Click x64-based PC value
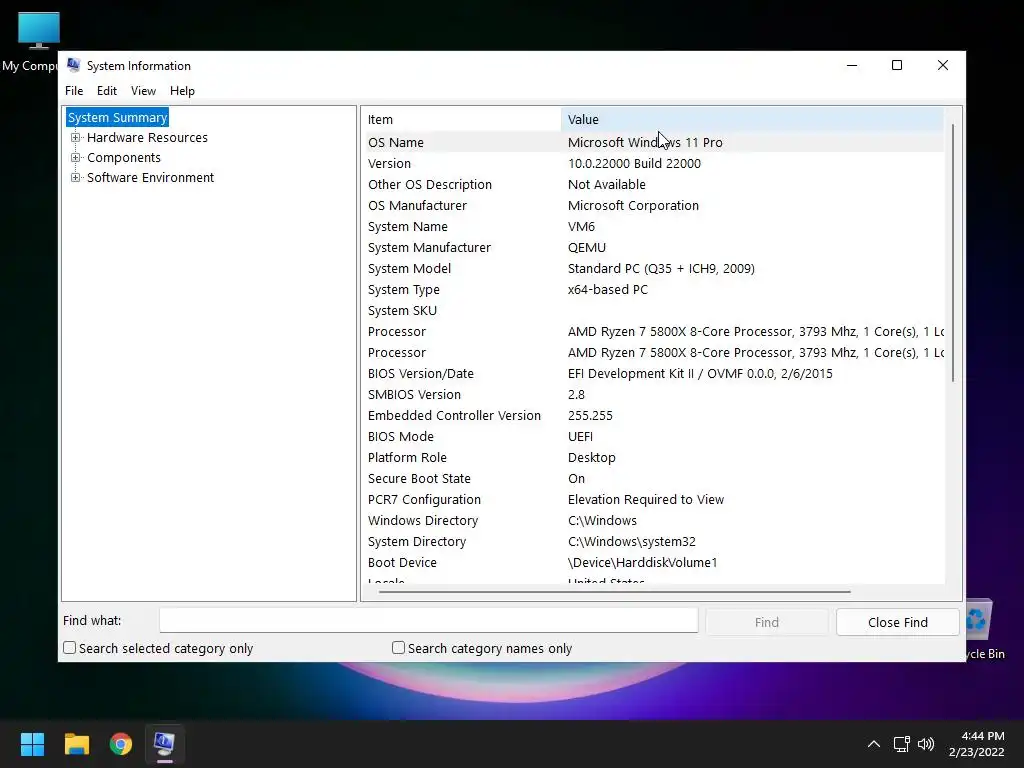Image resolution: width=1024 pixels, height=768 pixels. coord(607,289)
